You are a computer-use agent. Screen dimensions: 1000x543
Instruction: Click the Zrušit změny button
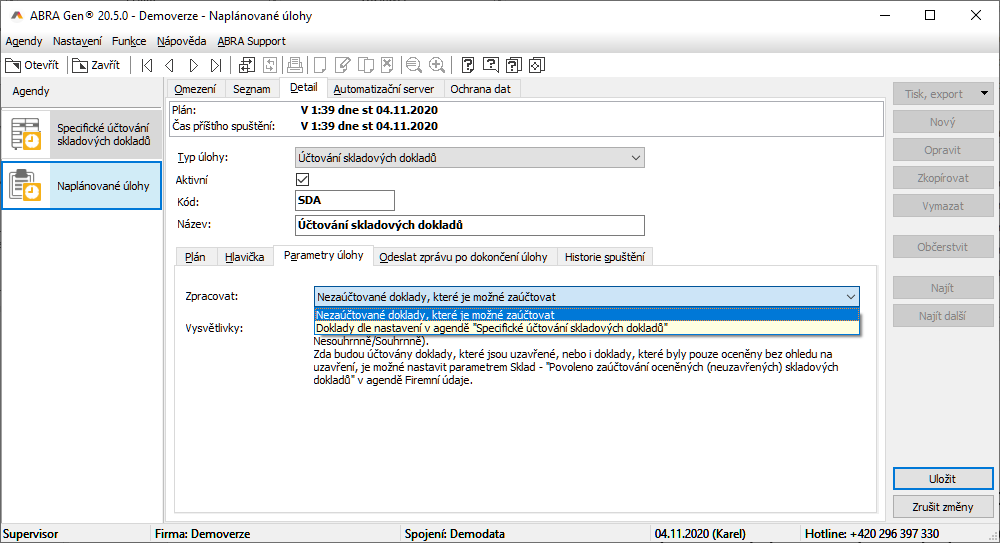point(942,507)
